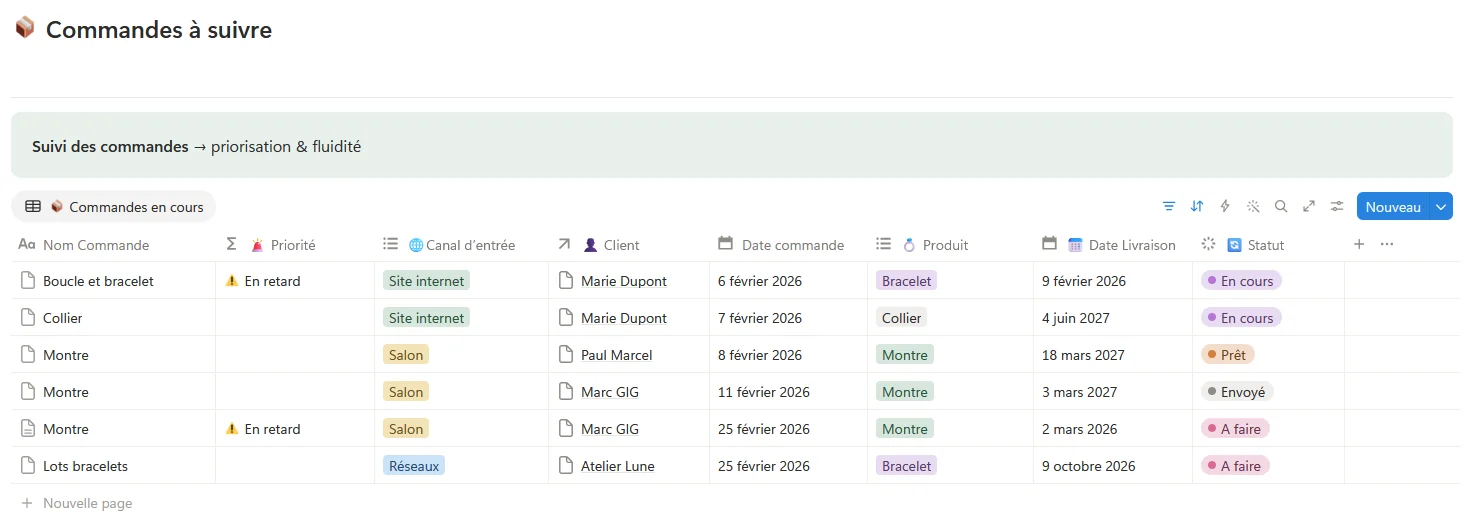Image resolution: width=1465 pixels, height=525 pixels.
Task: Click date 6 février 2026
Action: (760, 281)
